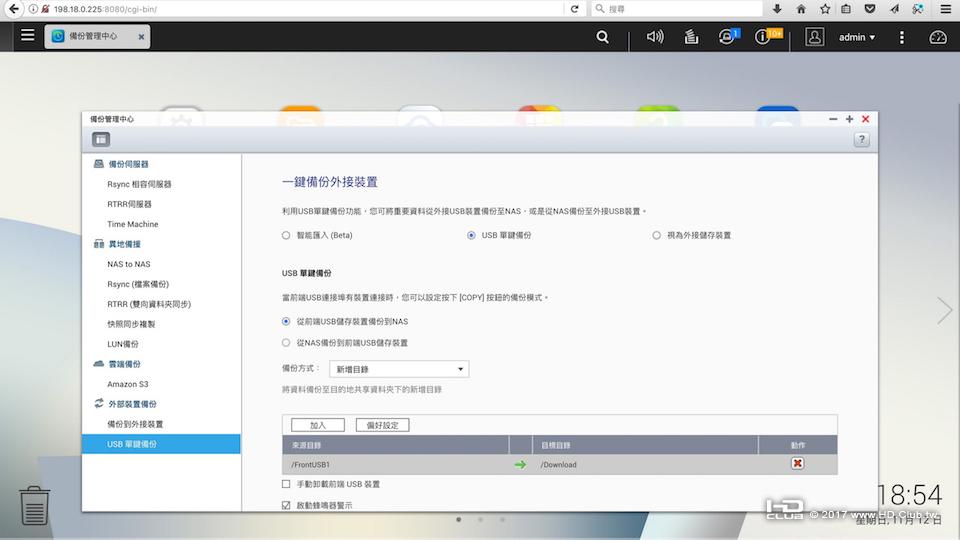Select 視為外接儲存裝置 radio option
Image resolution: width=960 pixels, height=540 pixels.
[656, 235]
